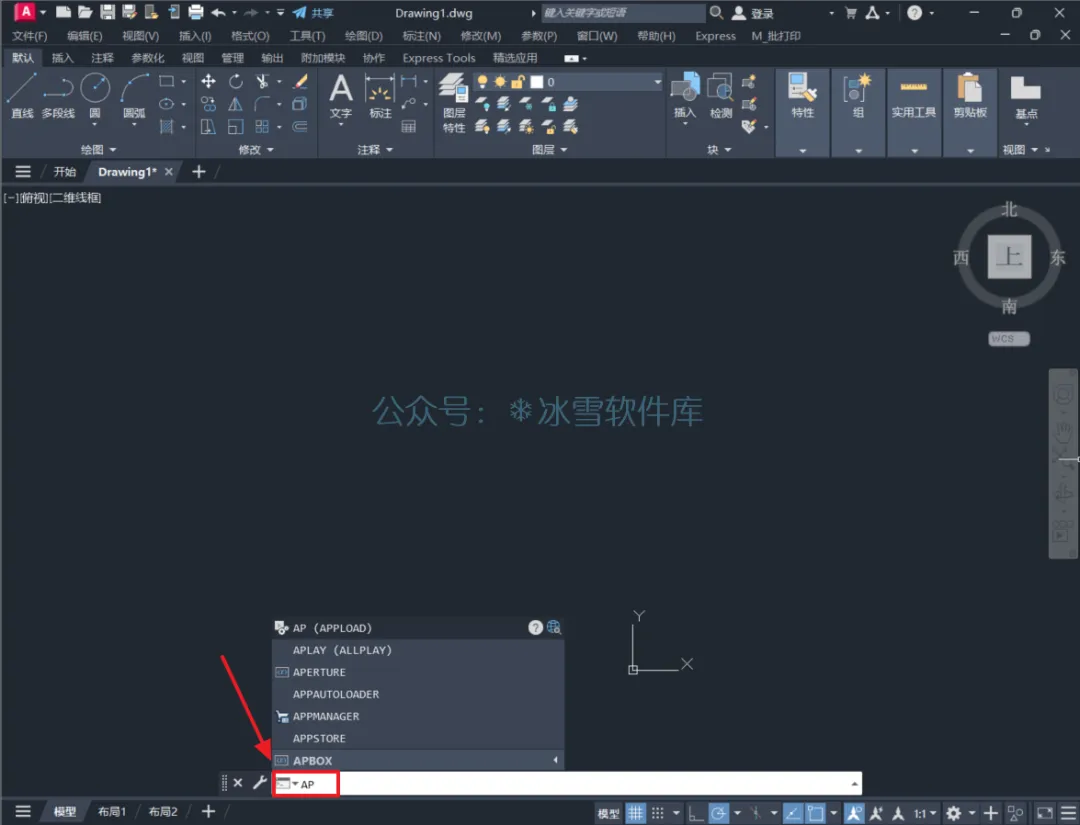Select the Arc (圆弧) tool
The height and width of the screenshot is (825, 1080).
click(134, 96)
